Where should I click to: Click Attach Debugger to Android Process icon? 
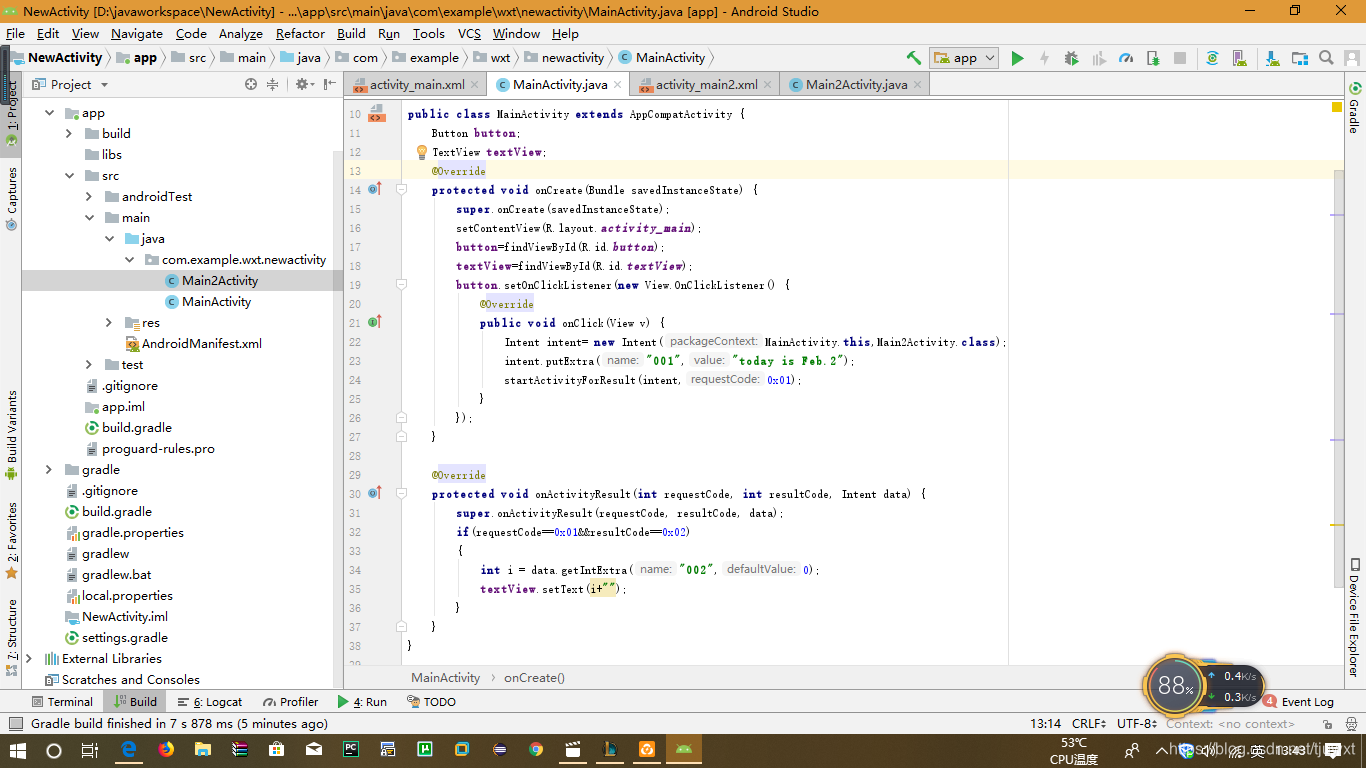(1153, 58)
